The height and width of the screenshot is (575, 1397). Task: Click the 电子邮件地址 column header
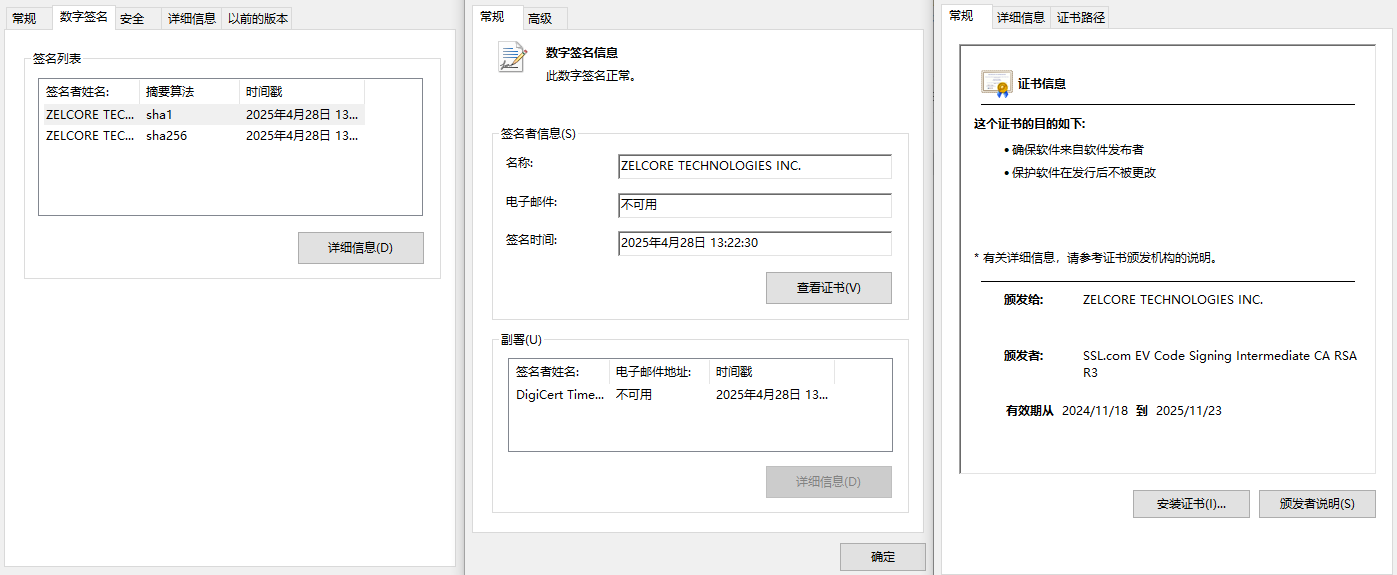(659, 372)
